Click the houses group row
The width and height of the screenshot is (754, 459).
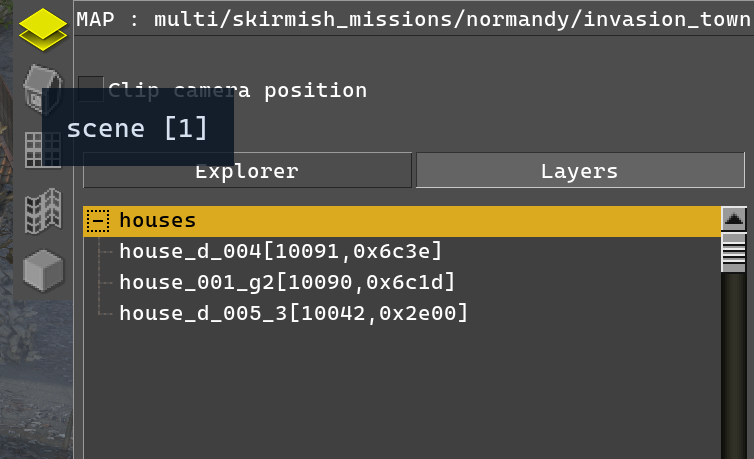pyautogui.click(x=402, y=221)
